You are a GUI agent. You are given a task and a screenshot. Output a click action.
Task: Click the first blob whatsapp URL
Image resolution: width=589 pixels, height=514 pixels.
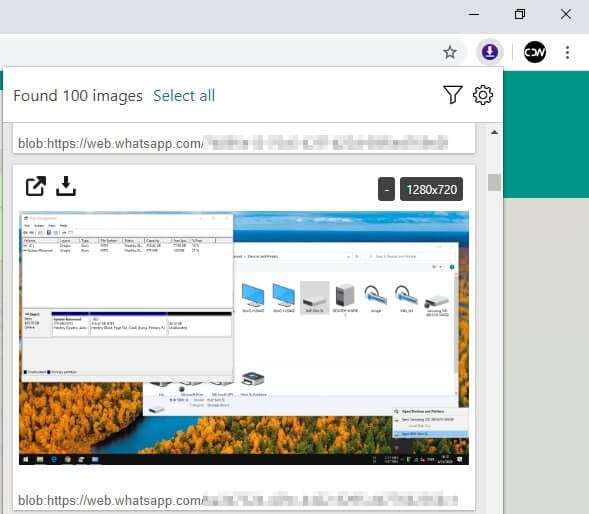coord(233,143)
